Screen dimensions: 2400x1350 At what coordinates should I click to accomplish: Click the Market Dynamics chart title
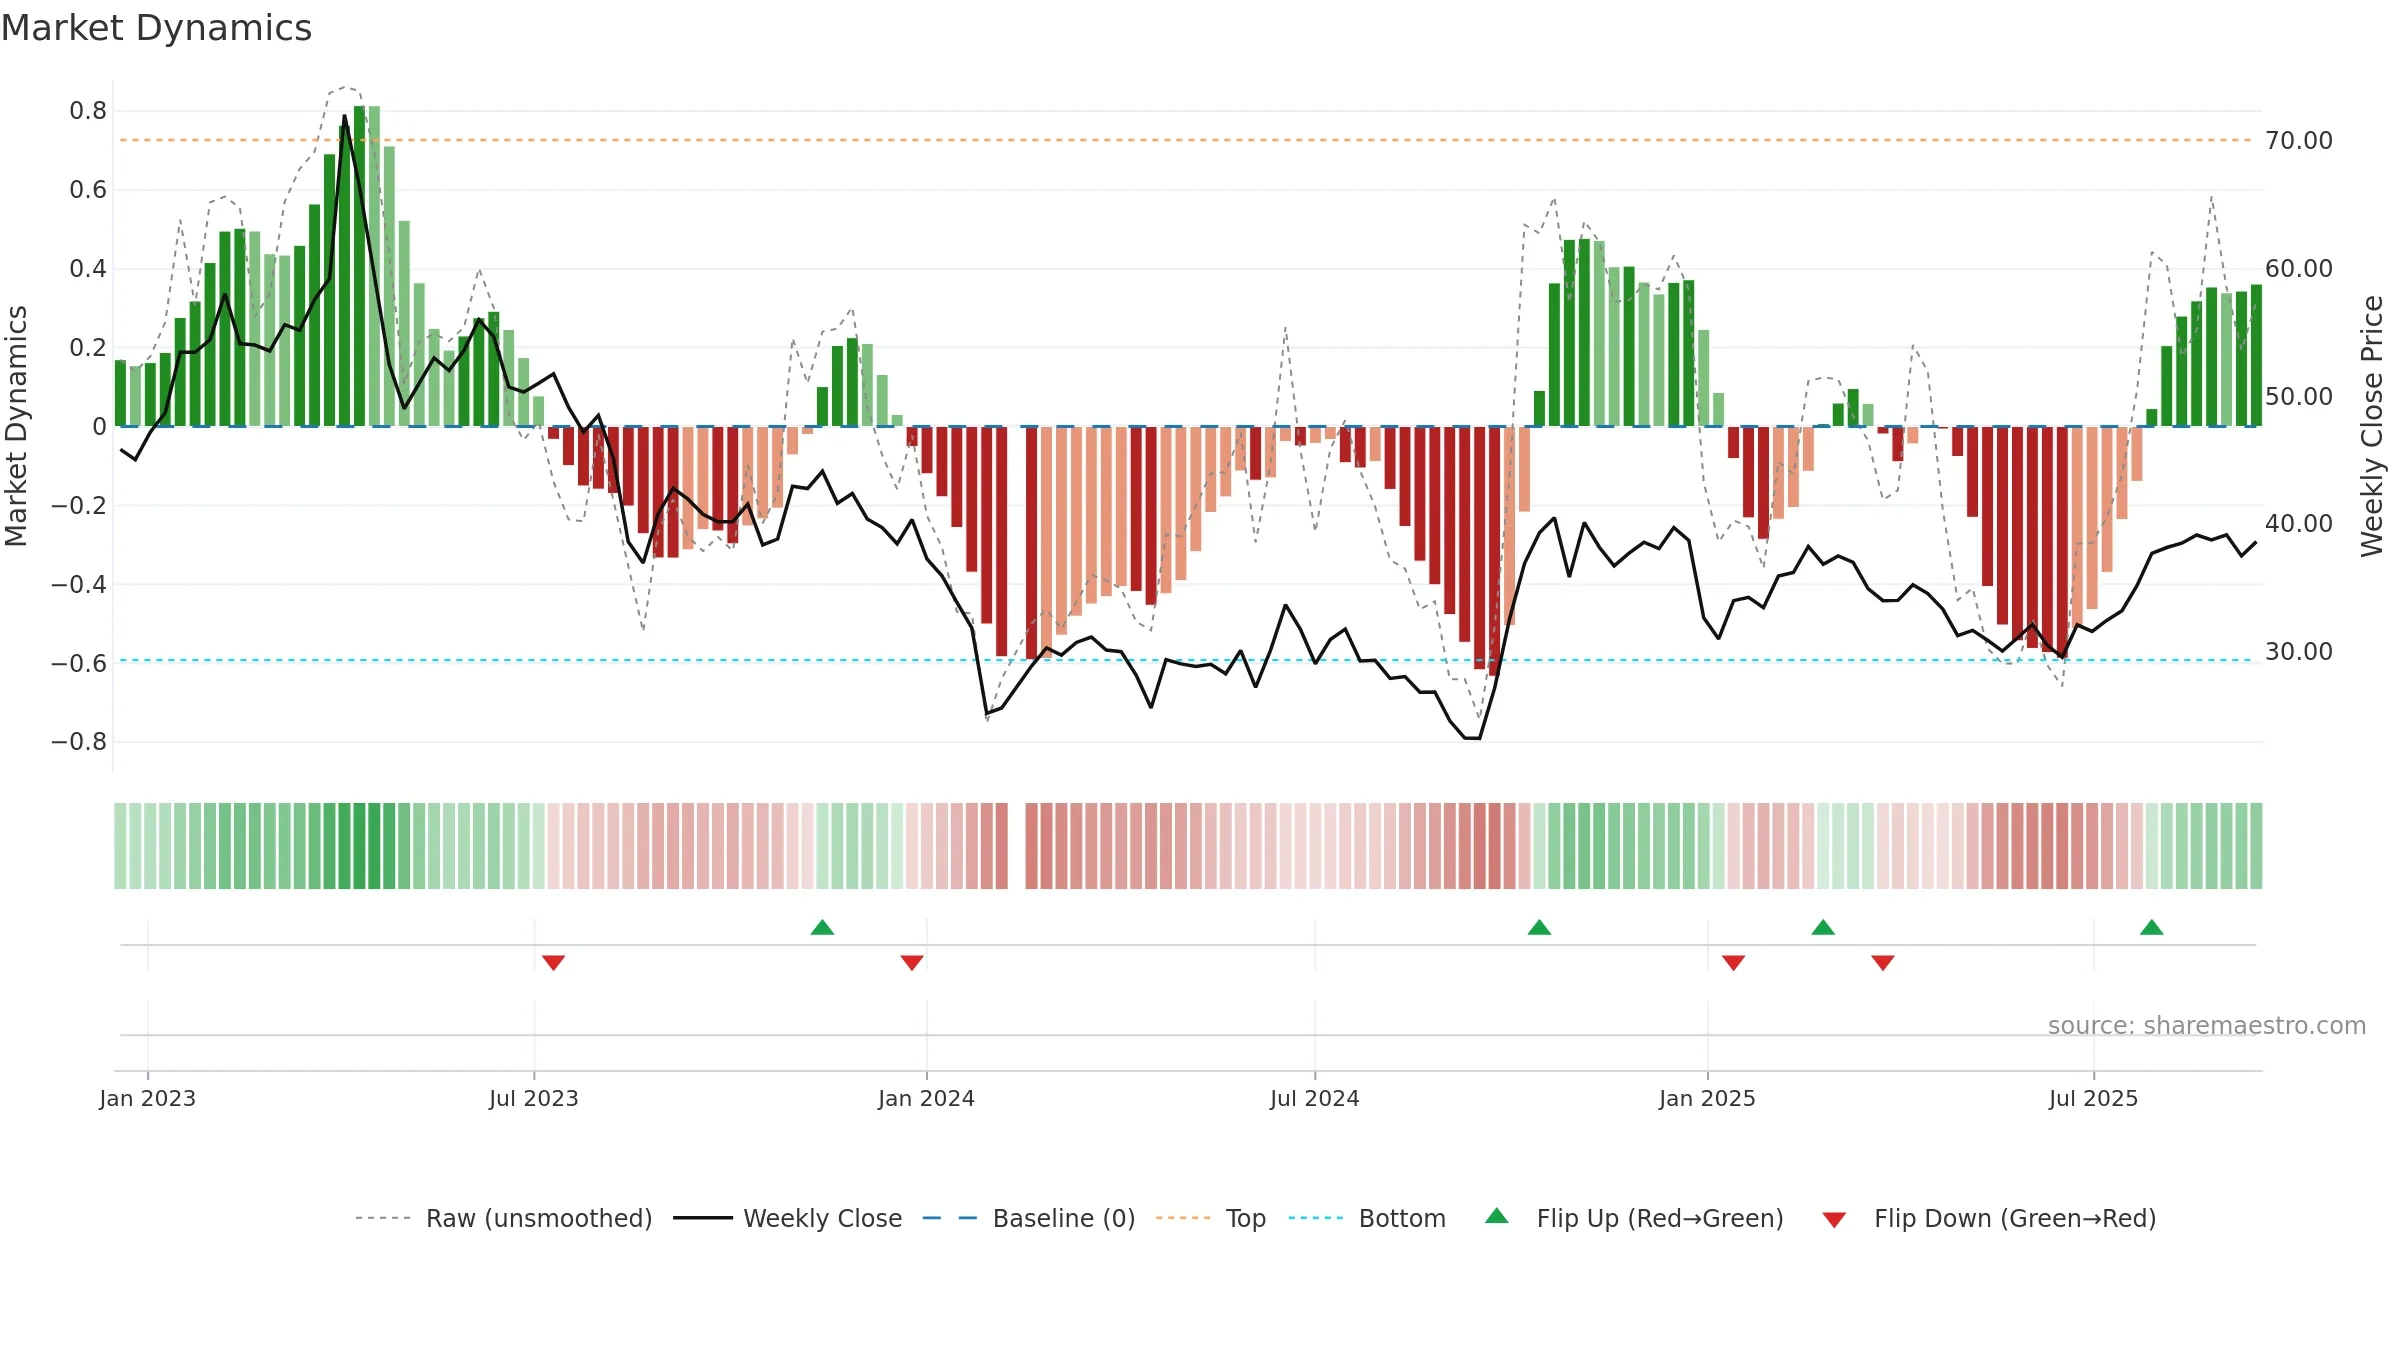[156, 28]
